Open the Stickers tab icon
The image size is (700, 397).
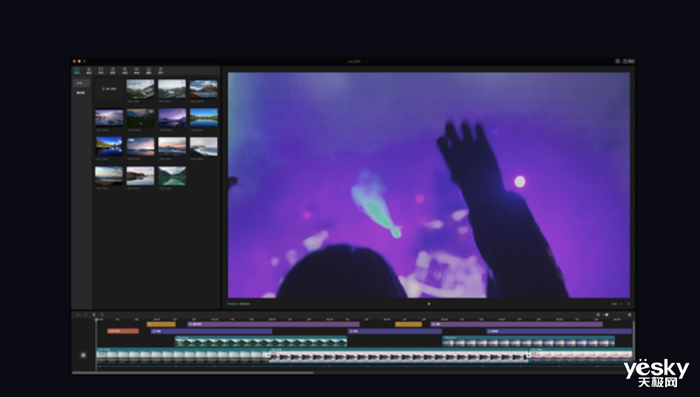(112, 71)
